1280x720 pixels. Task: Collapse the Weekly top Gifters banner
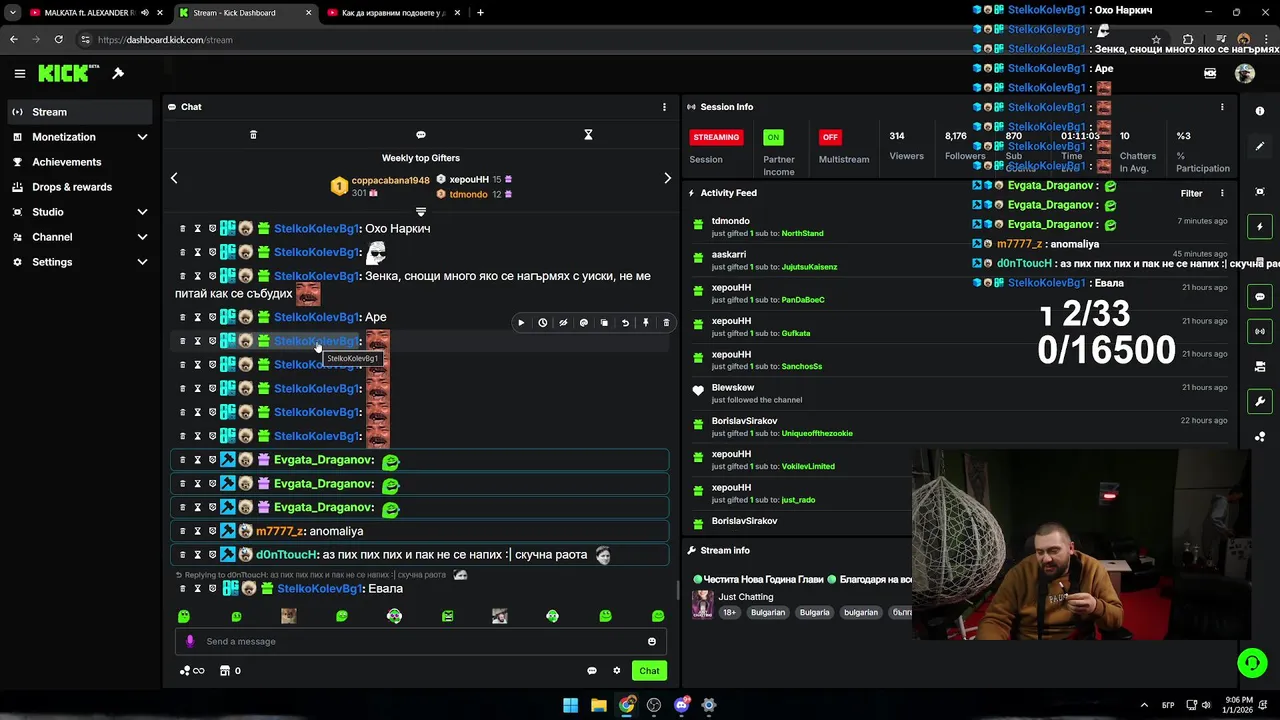click(x=421, y=212)
